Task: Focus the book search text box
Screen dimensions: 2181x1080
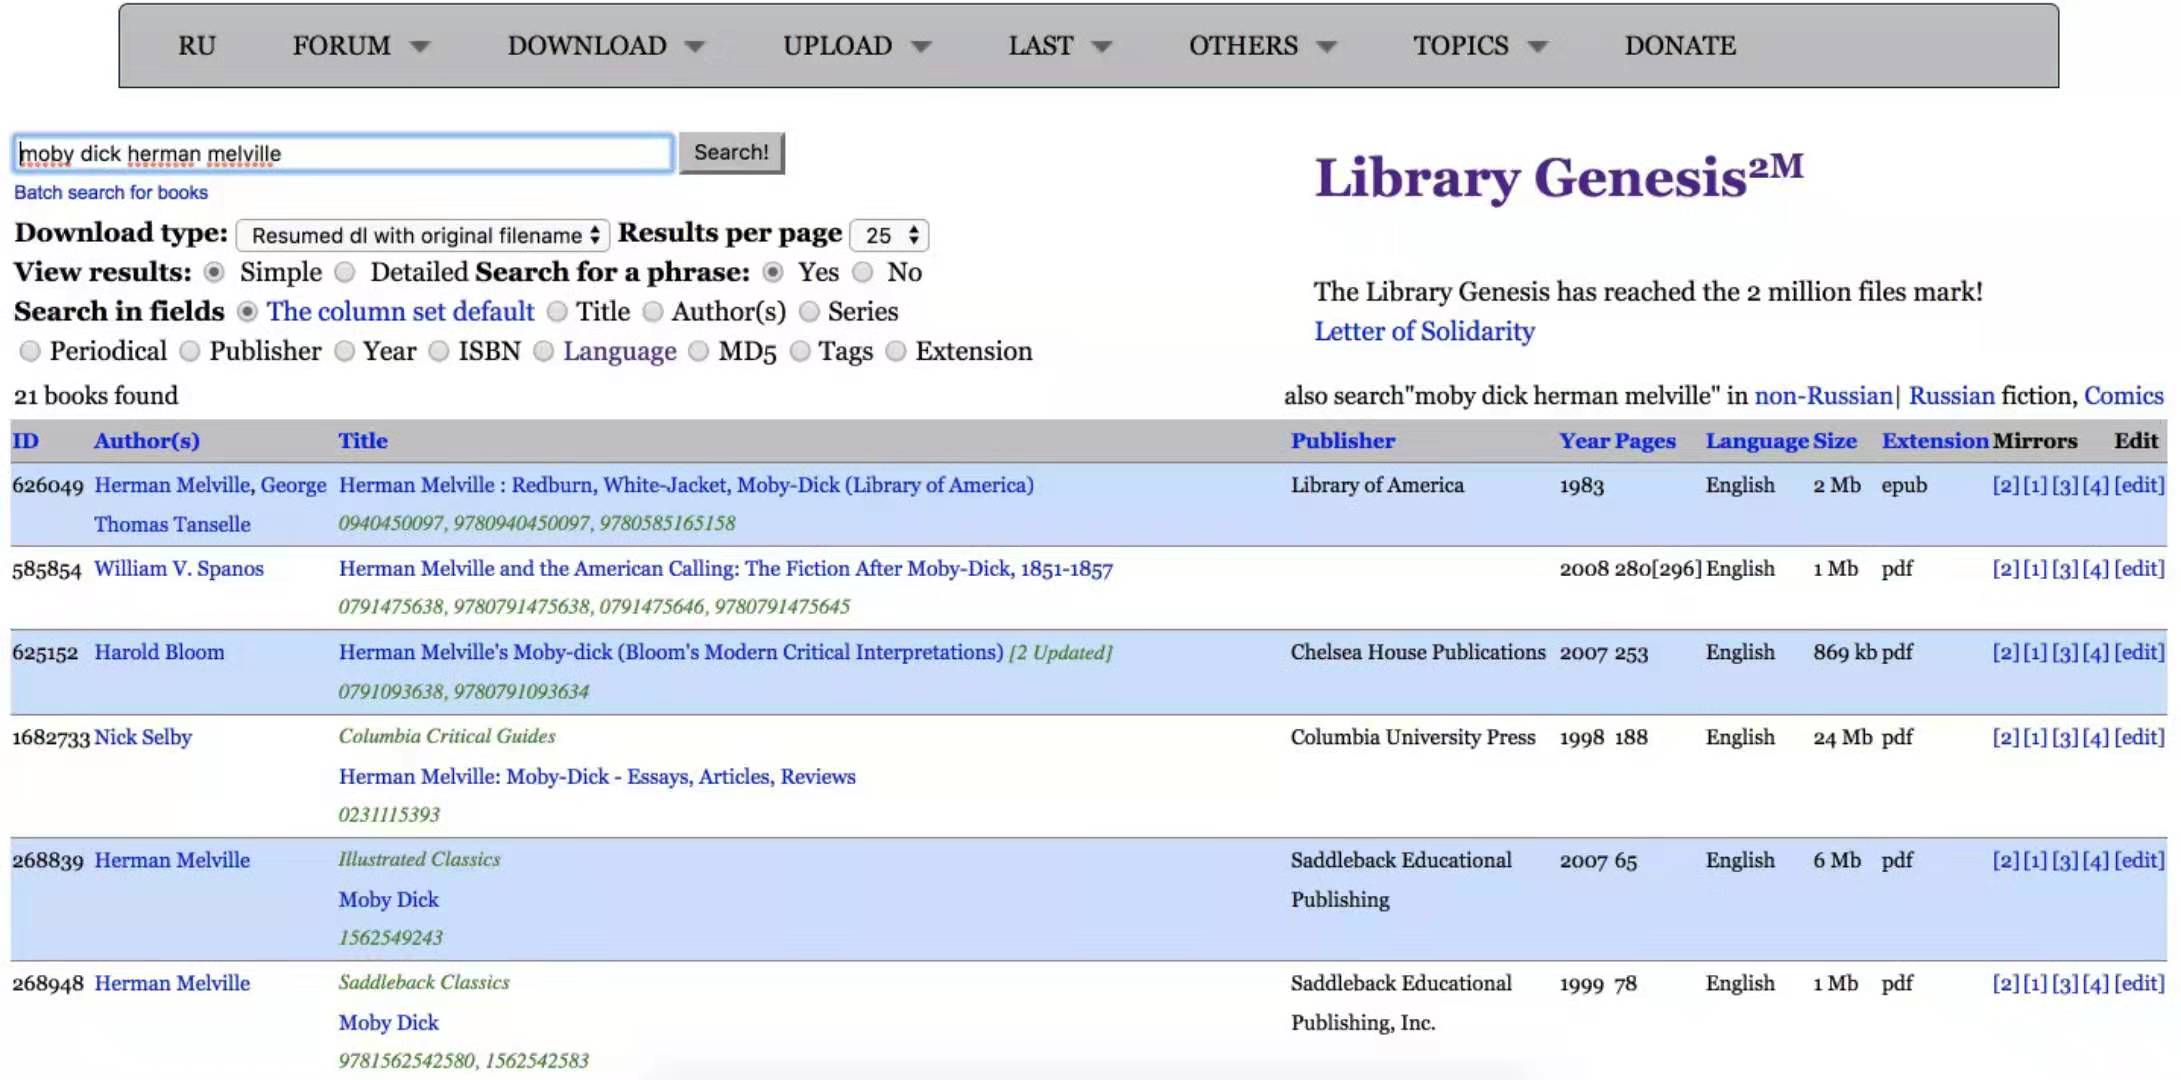Action: pos(344,153)
